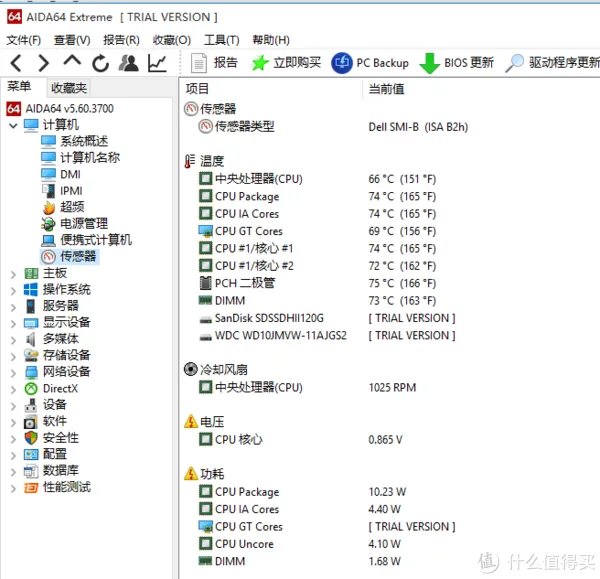The height and width of the screenshot is (579, 600).
Task: Expand the DirectX tree node
Action: (x=13, y=389)
